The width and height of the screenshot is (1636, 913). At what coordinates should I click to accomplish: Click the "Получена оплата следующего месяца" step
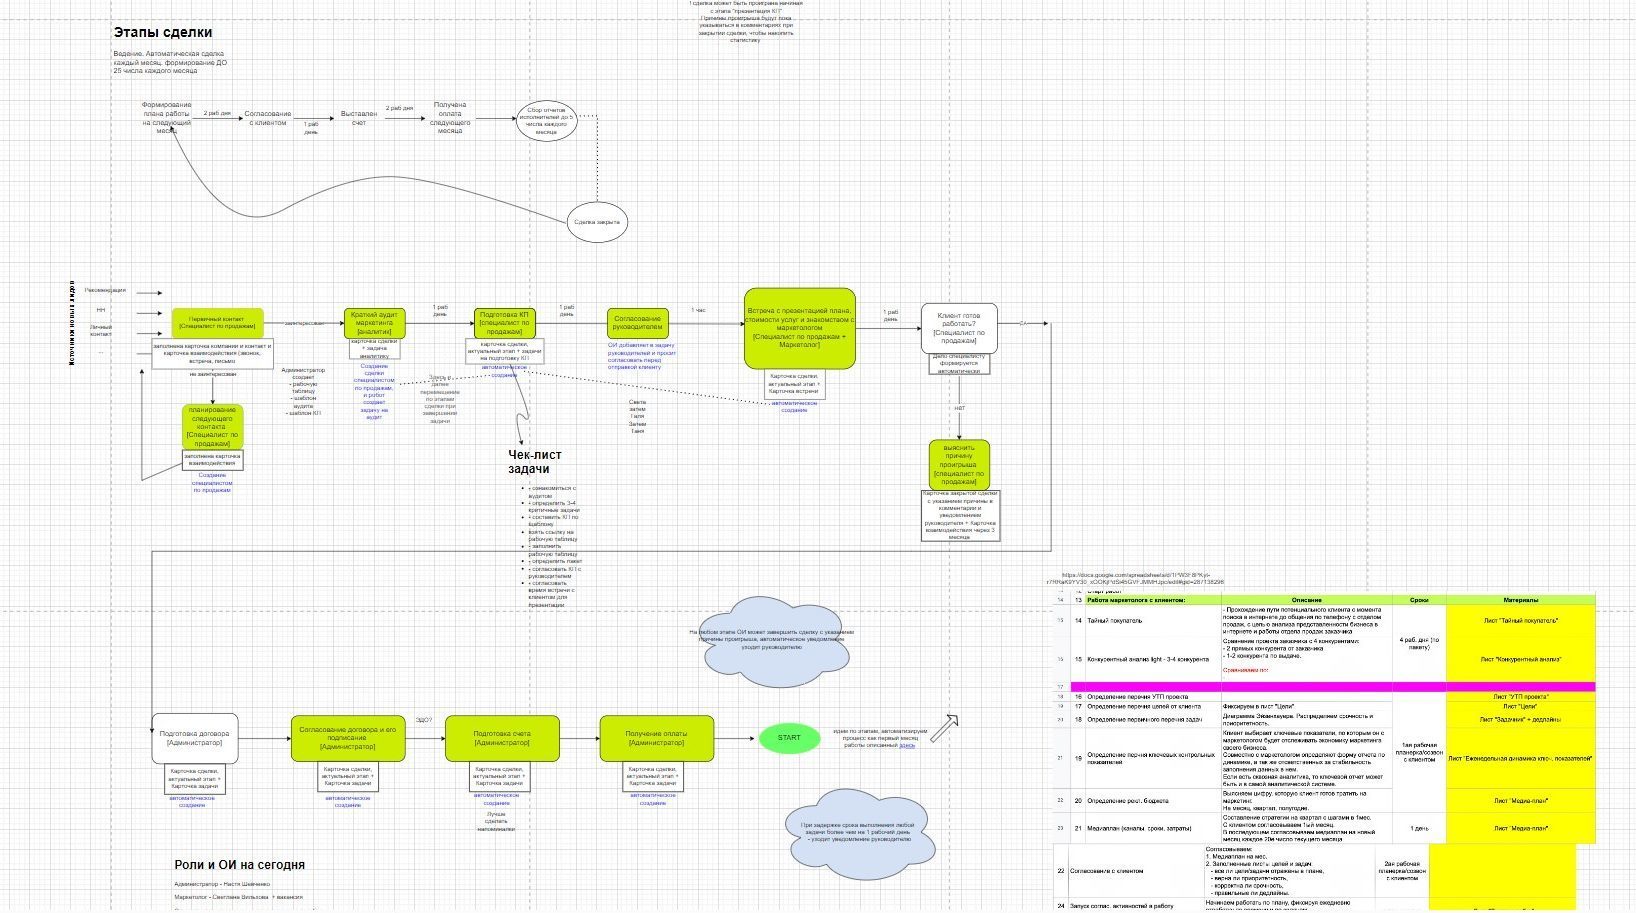pyautogui.click(x=450, y=117)
